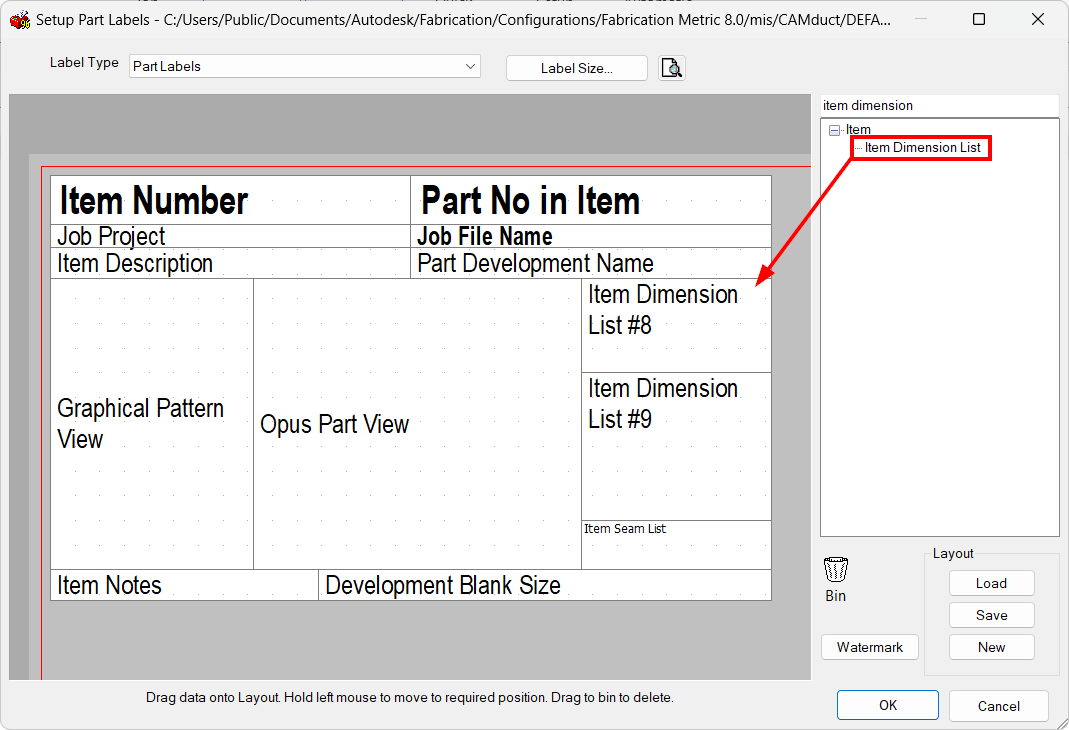
Task: Create a New layout
Action: [x=991, y=647]
